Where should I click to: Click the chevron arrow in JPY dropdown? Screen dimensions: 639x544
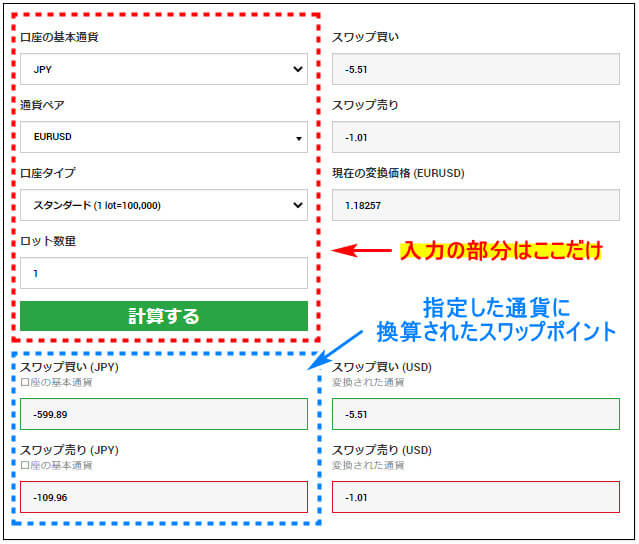298,69
